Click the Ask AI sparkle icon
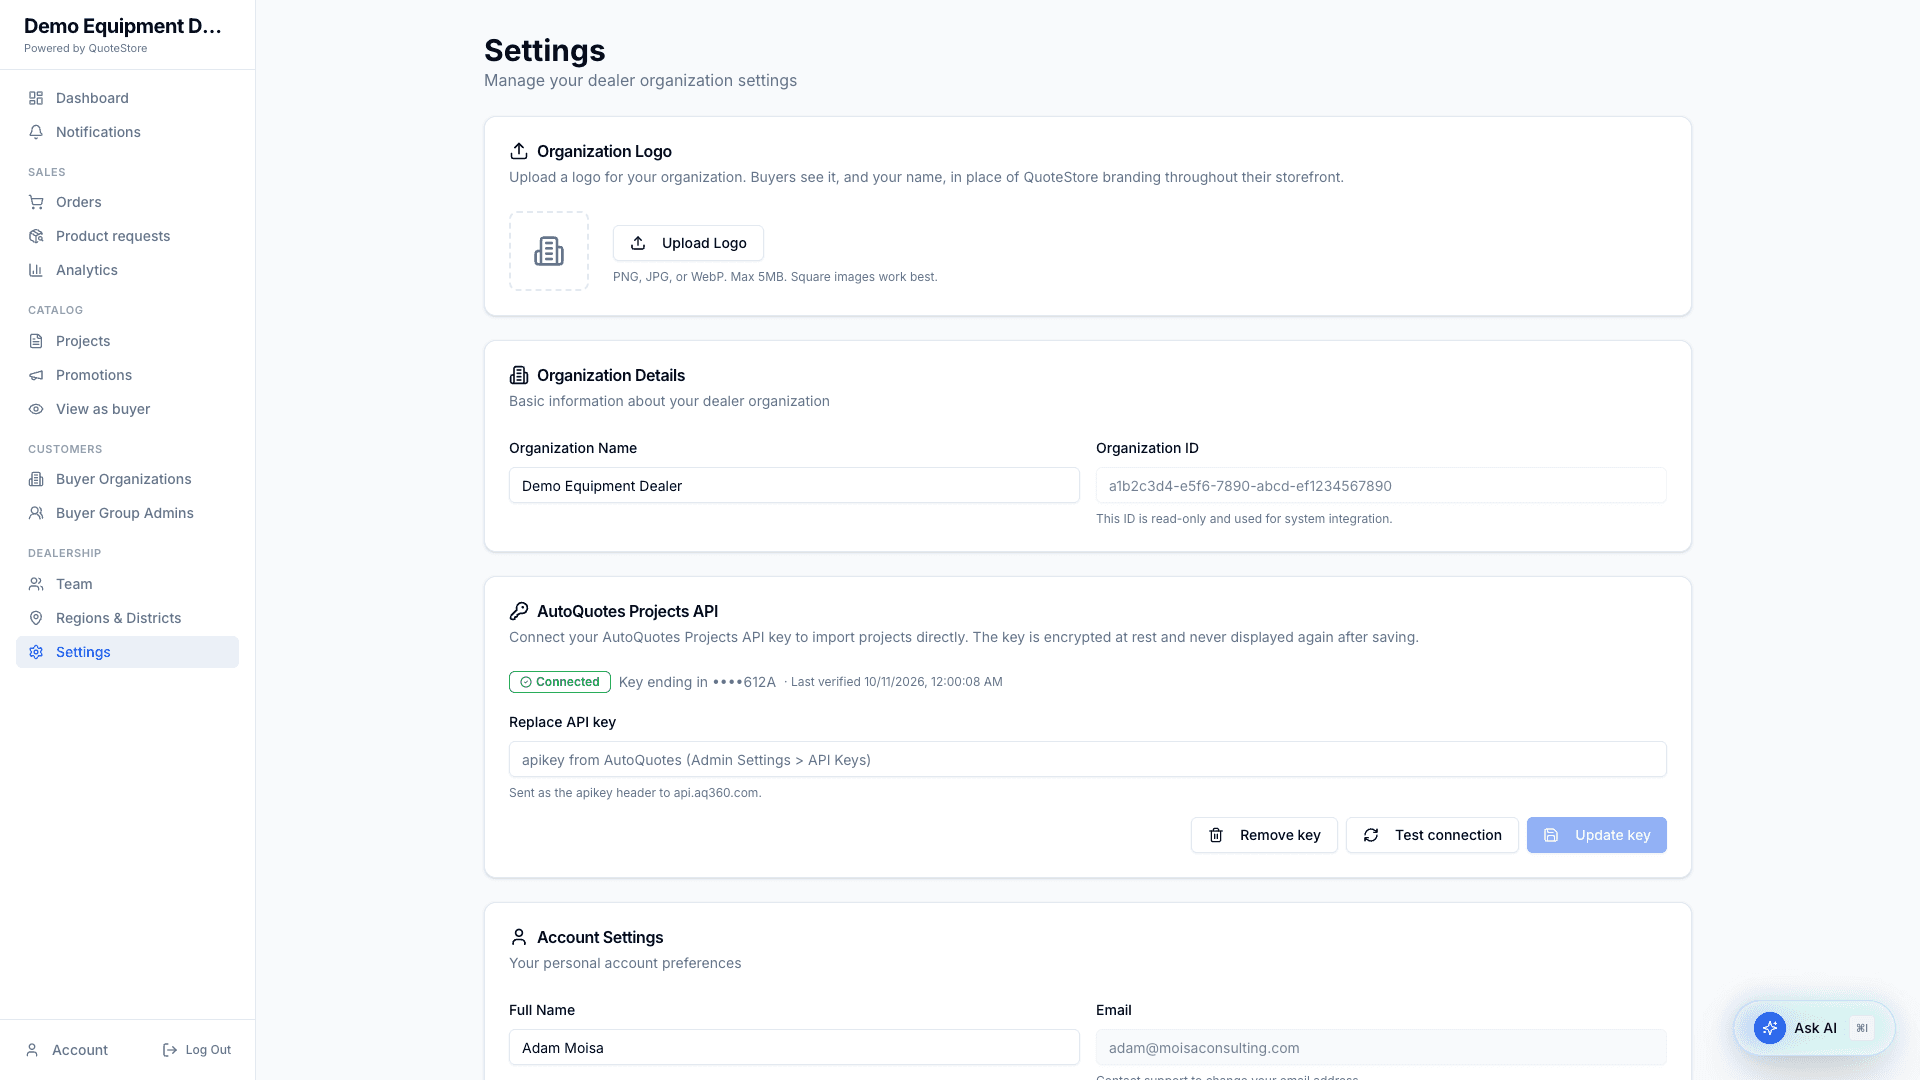The width and height of the screenshot is (1920, 1080). click(x=1770, y=1028)
